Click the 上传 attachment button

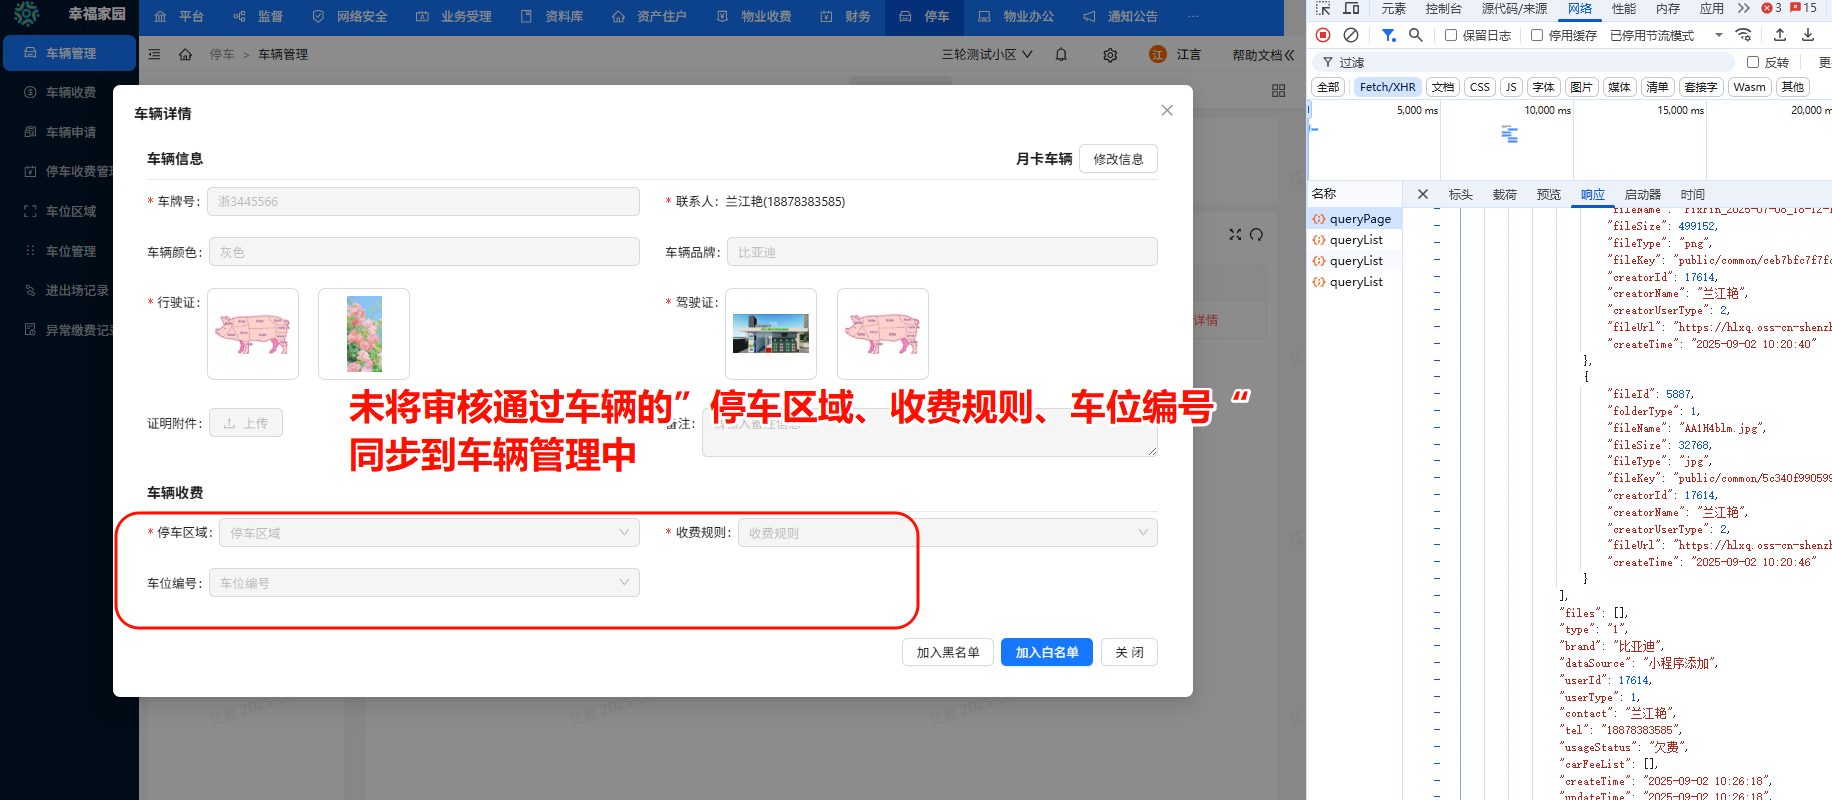[245, 423]
